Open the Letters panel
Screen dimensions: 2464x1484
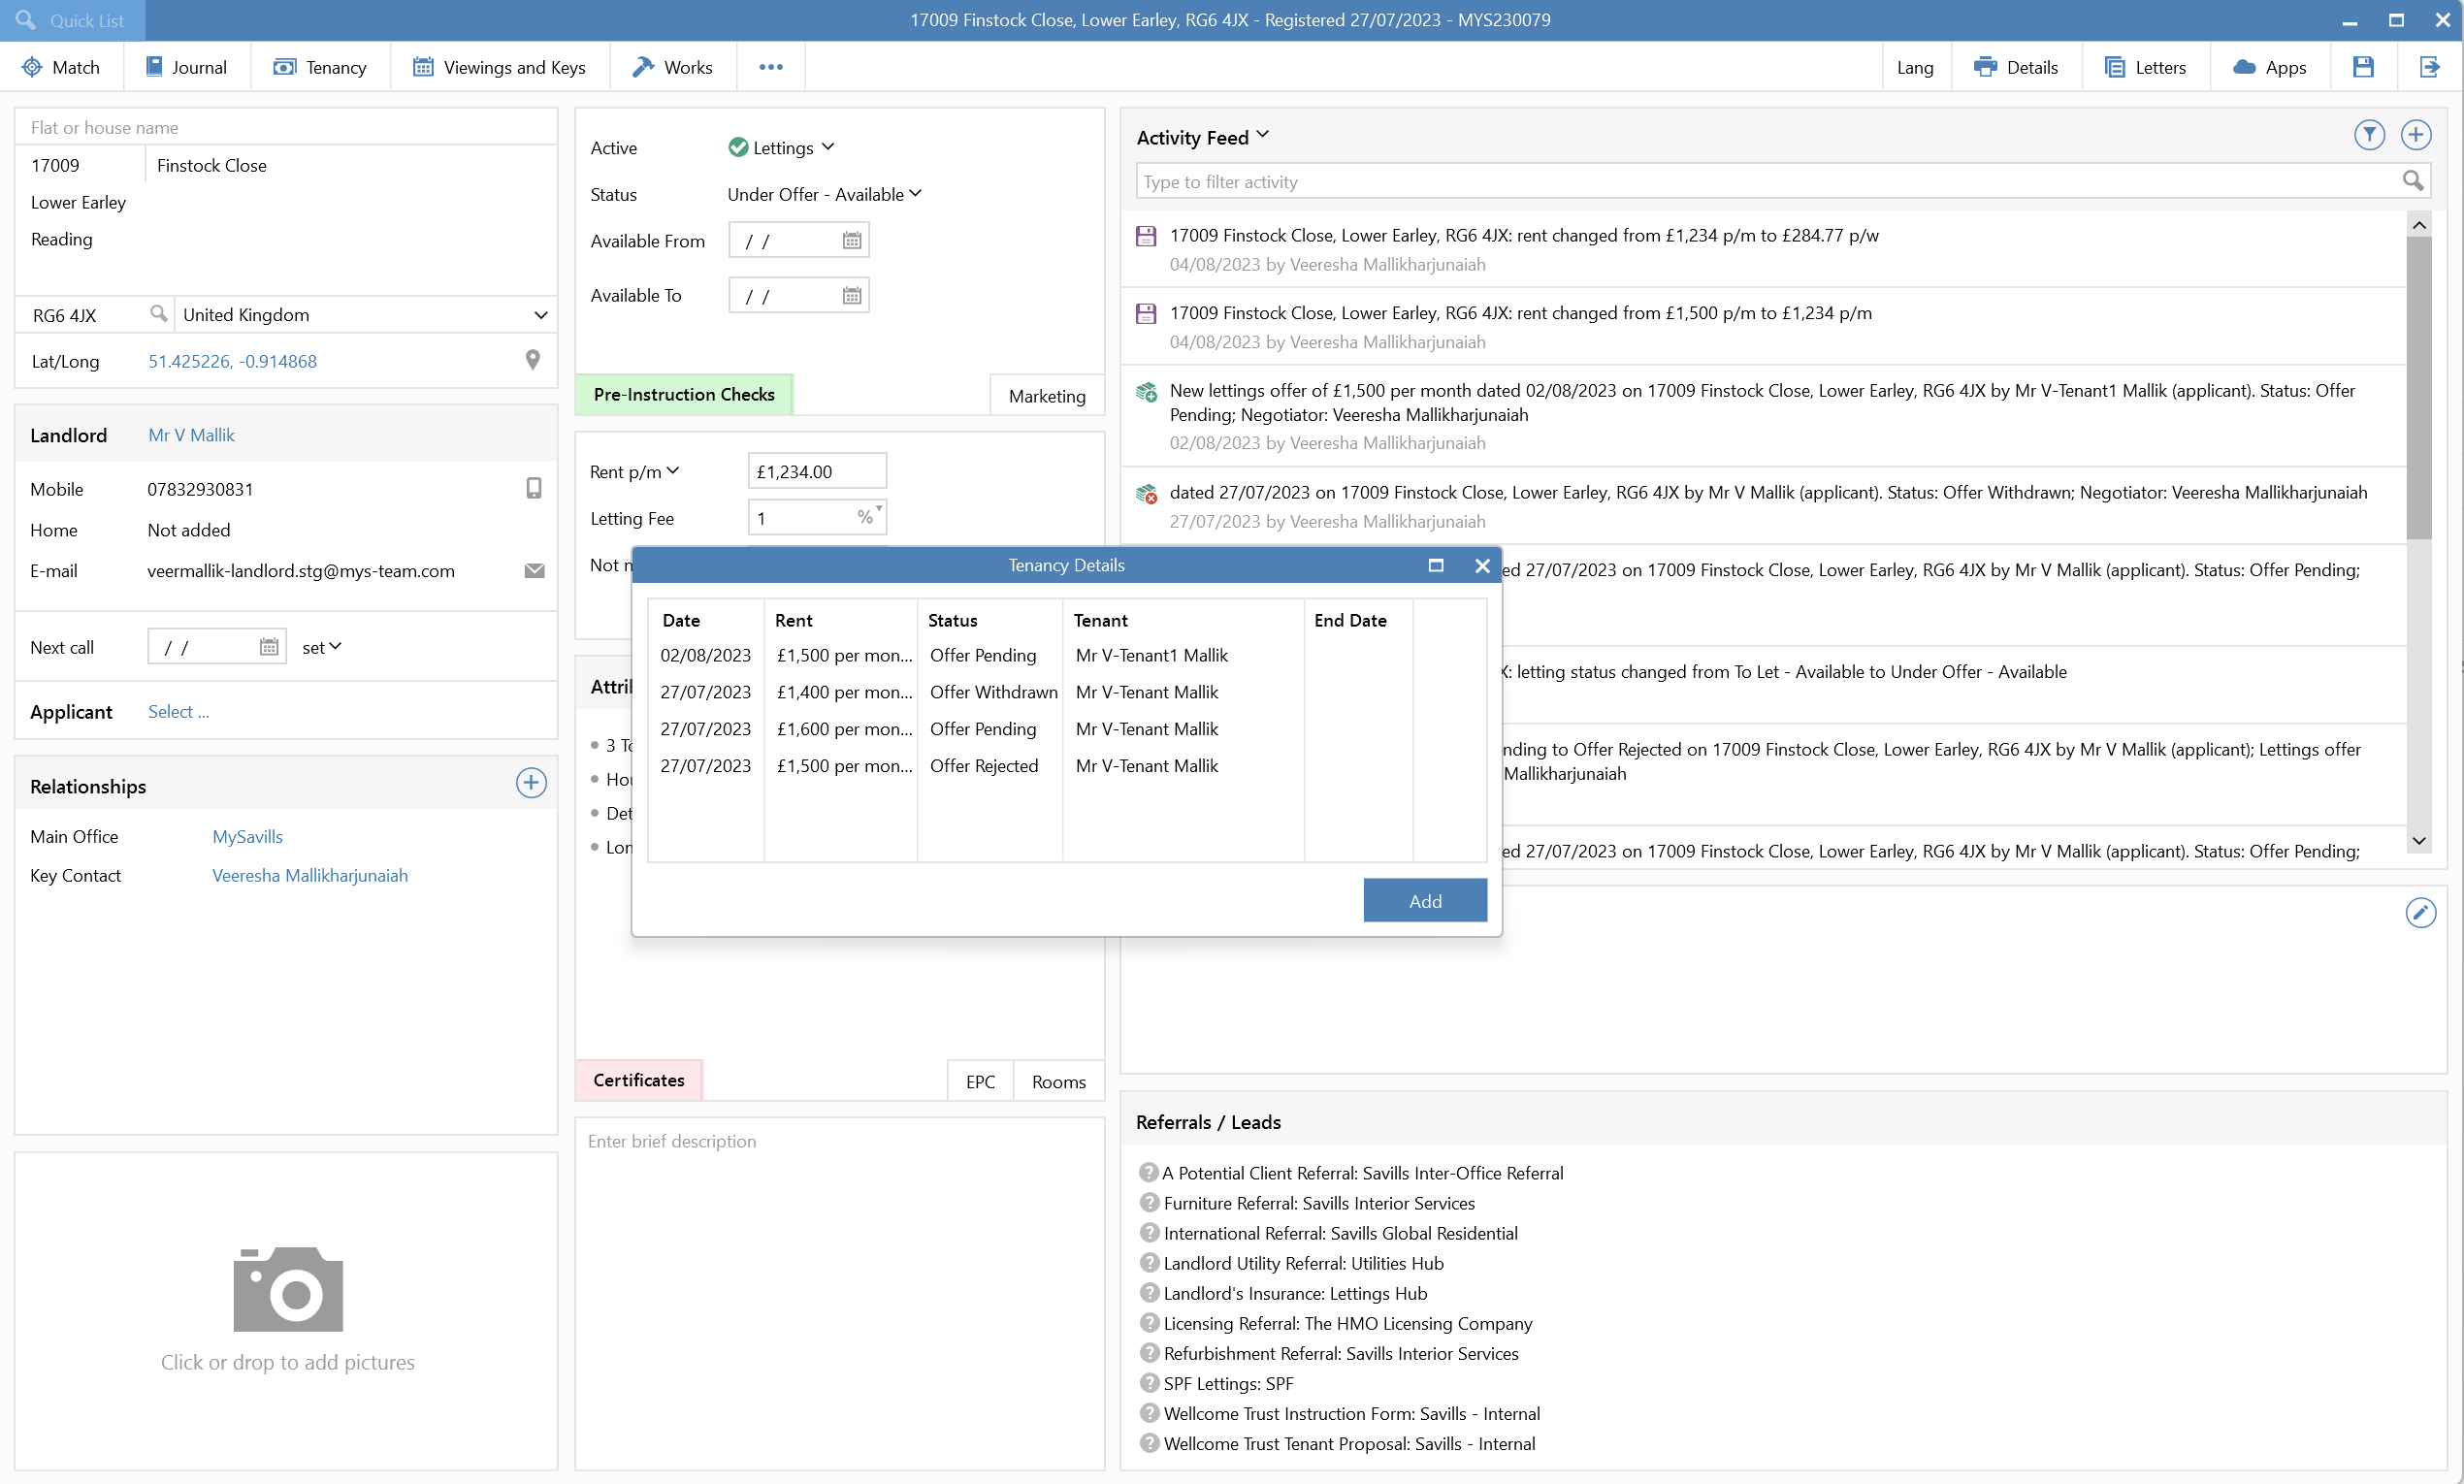point(2146,66)
